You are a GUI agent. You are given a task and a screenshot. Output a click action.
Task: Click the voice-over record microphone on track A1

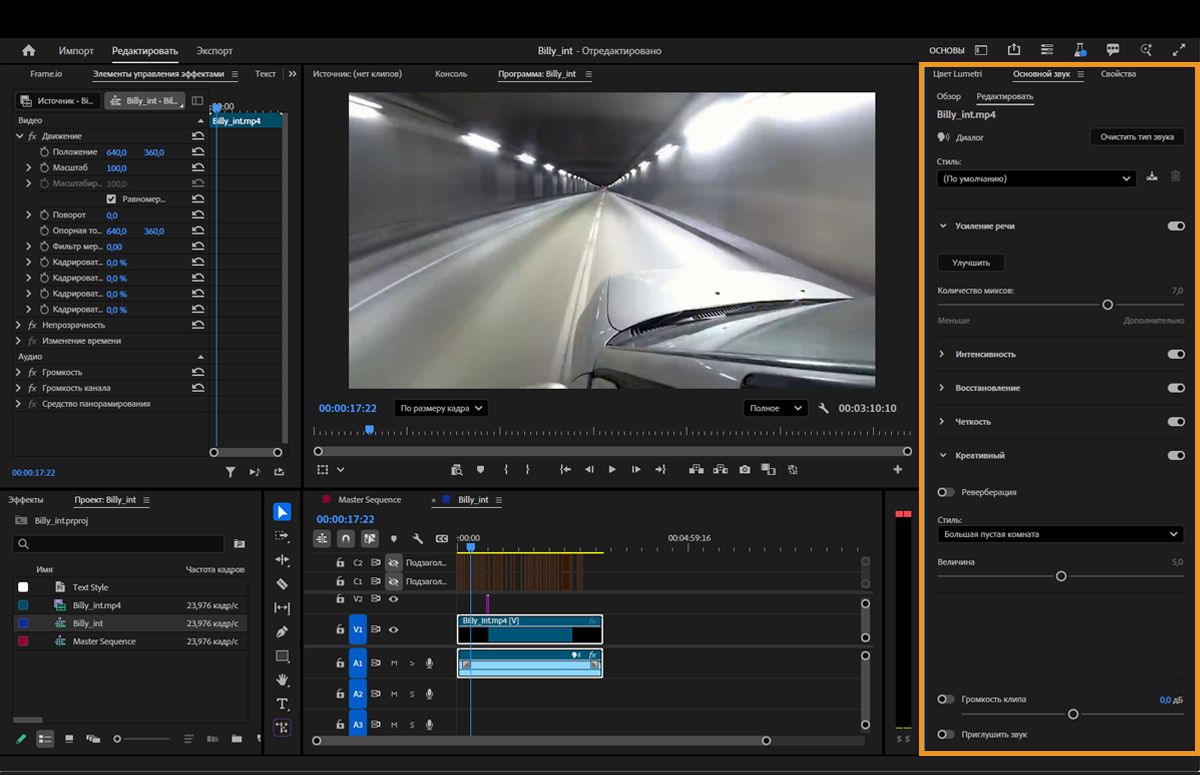point(429,662)
